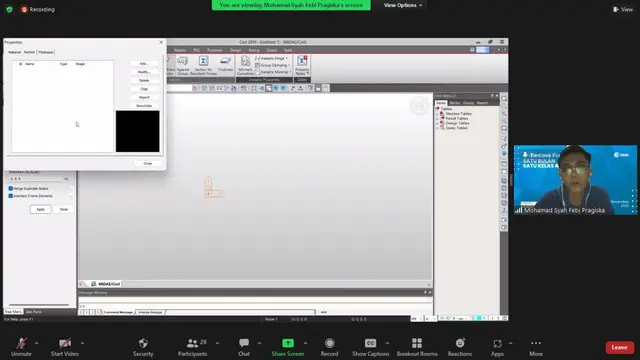This screenshot has width=640, height=360.
Task: Open the Pushover ribbon tab
Action: coord(215,50)
